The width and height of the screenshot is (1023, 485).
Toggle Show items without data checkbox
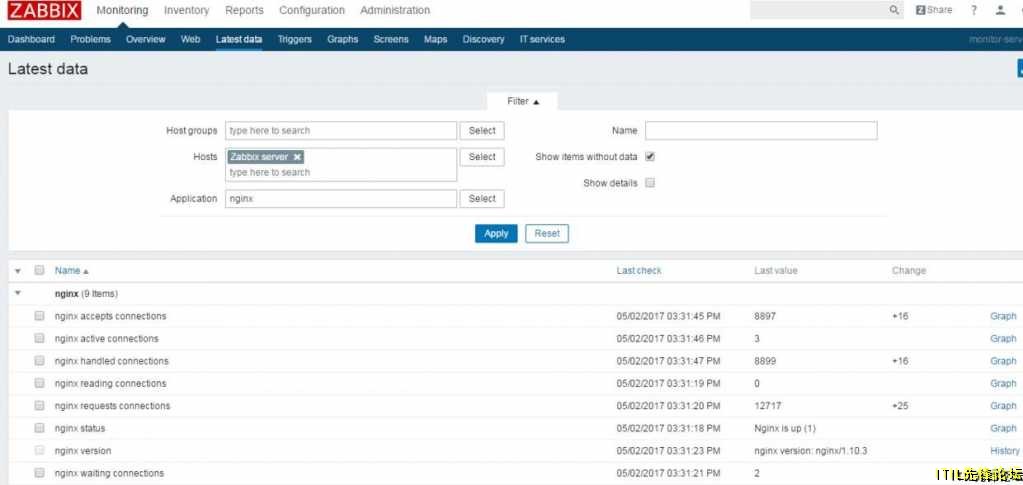pos(650,157)
